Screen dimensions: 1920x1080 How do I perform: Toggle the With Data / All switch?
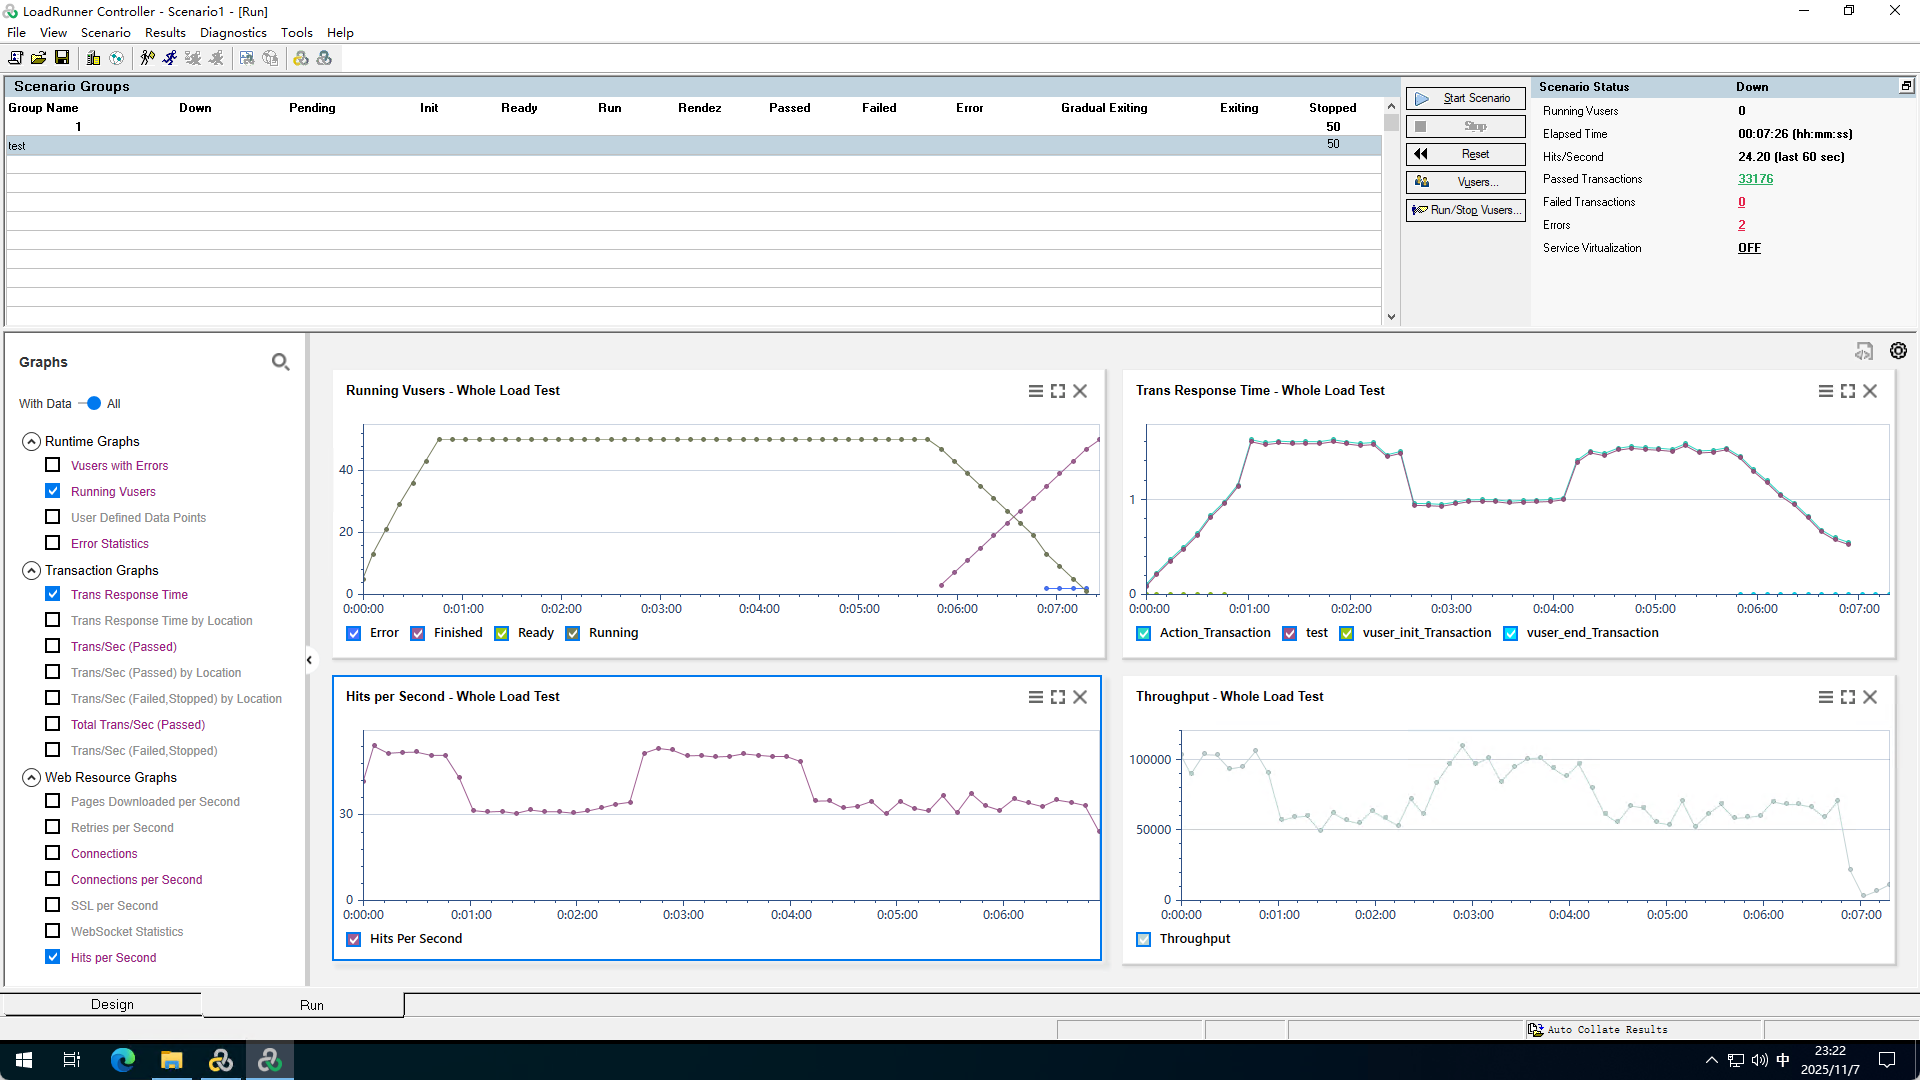91,403
